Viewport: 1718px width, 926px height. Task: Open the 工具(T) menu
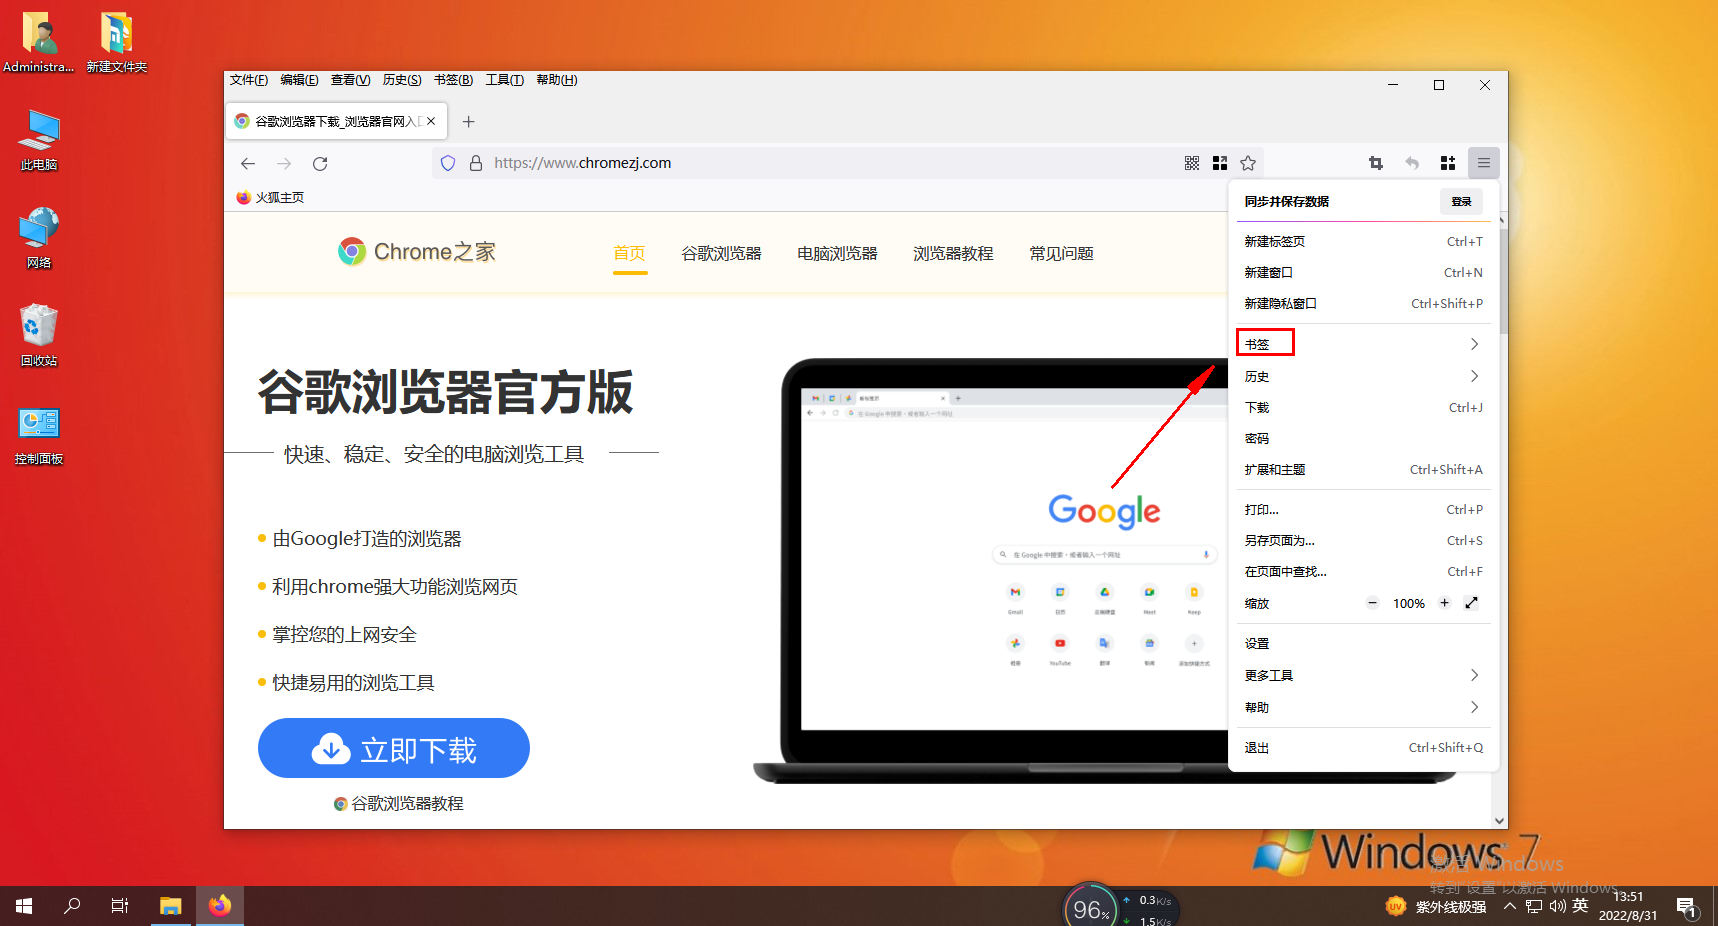505,80
